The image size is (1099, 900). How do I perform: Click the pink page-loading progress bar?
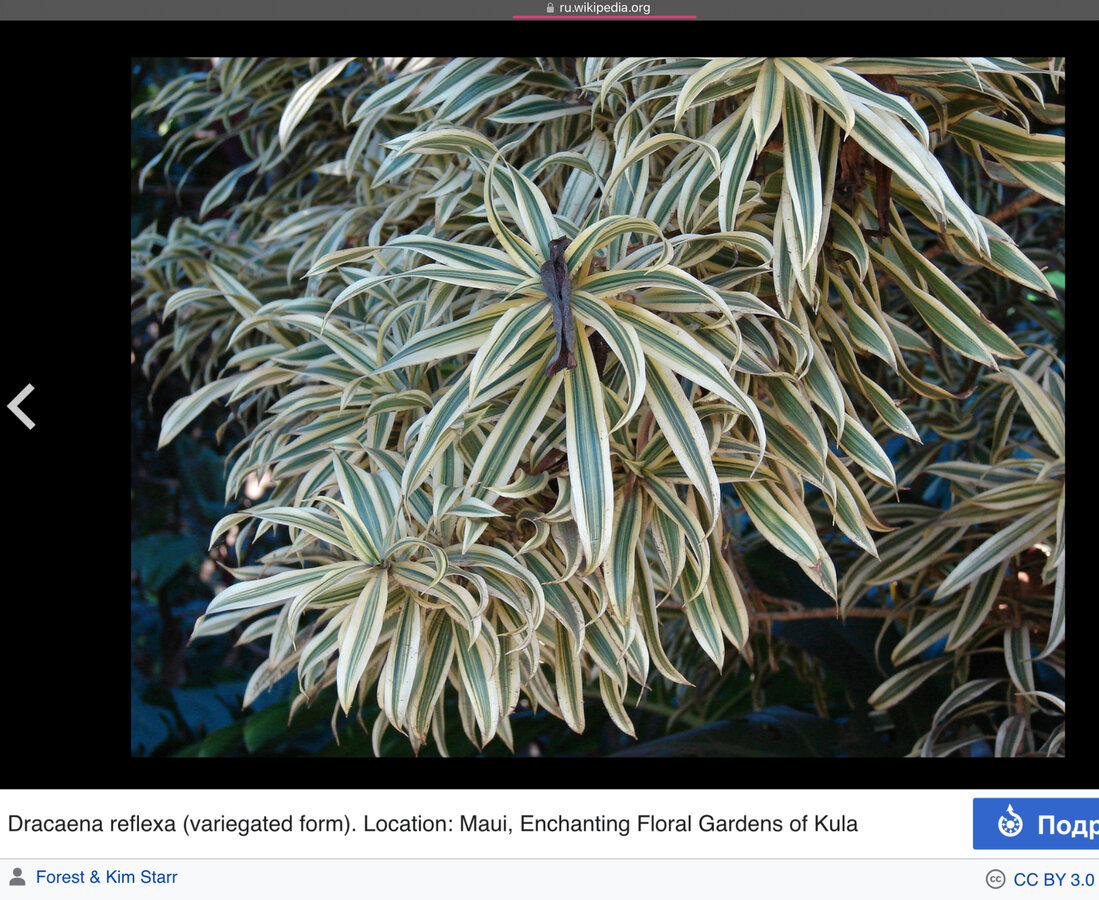(604, 17)
